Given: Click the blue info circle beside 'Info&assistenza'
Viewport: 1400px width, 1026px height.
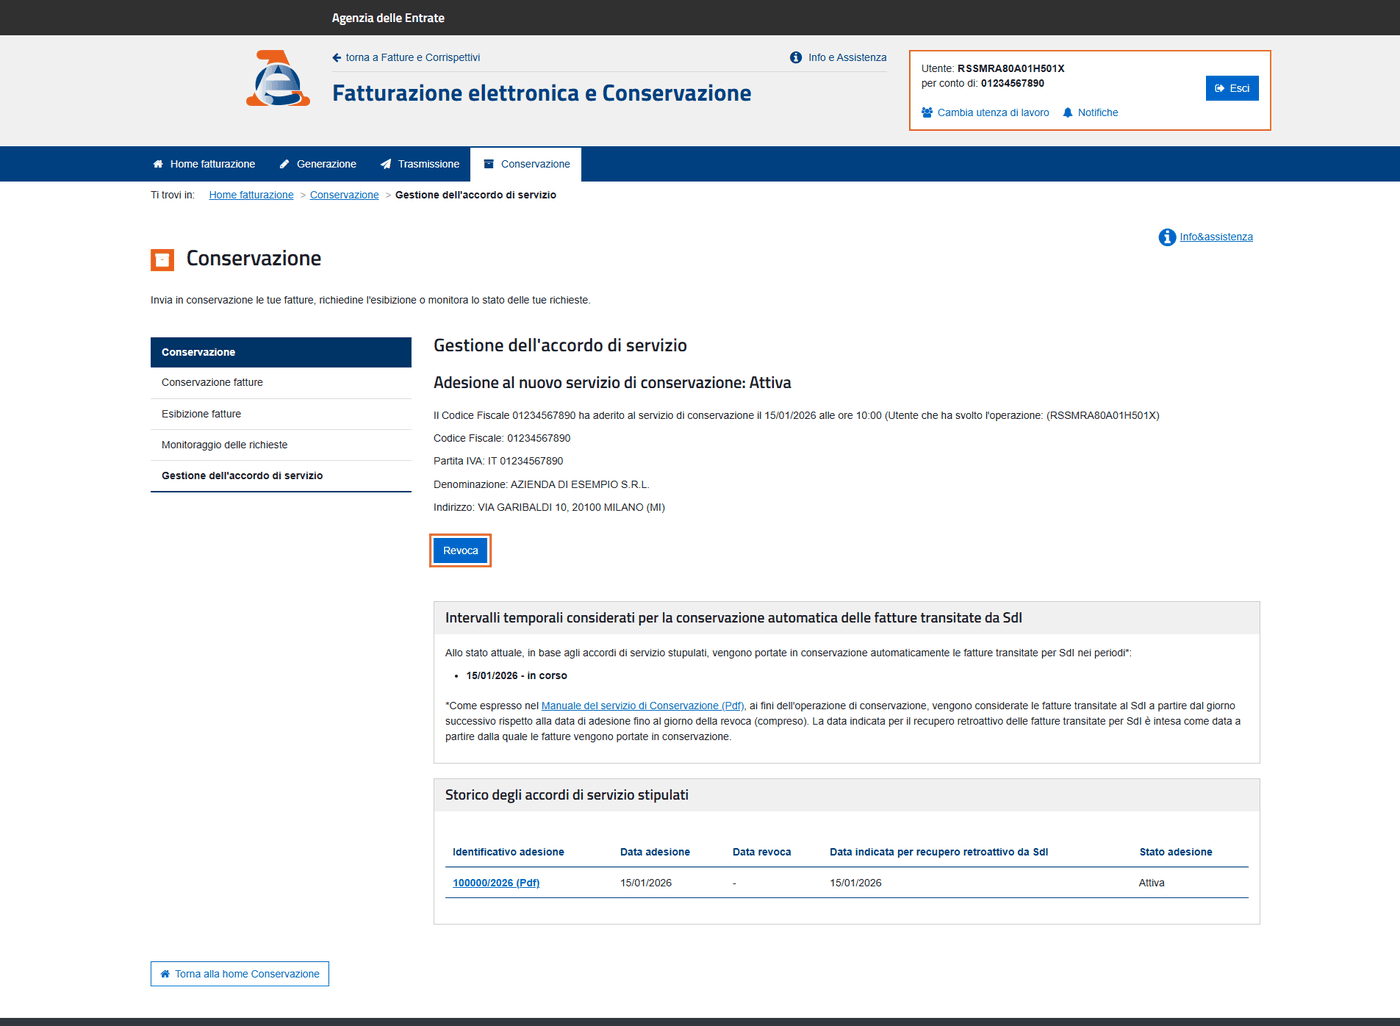Looking at the screenshot, I should (1167, 237).
